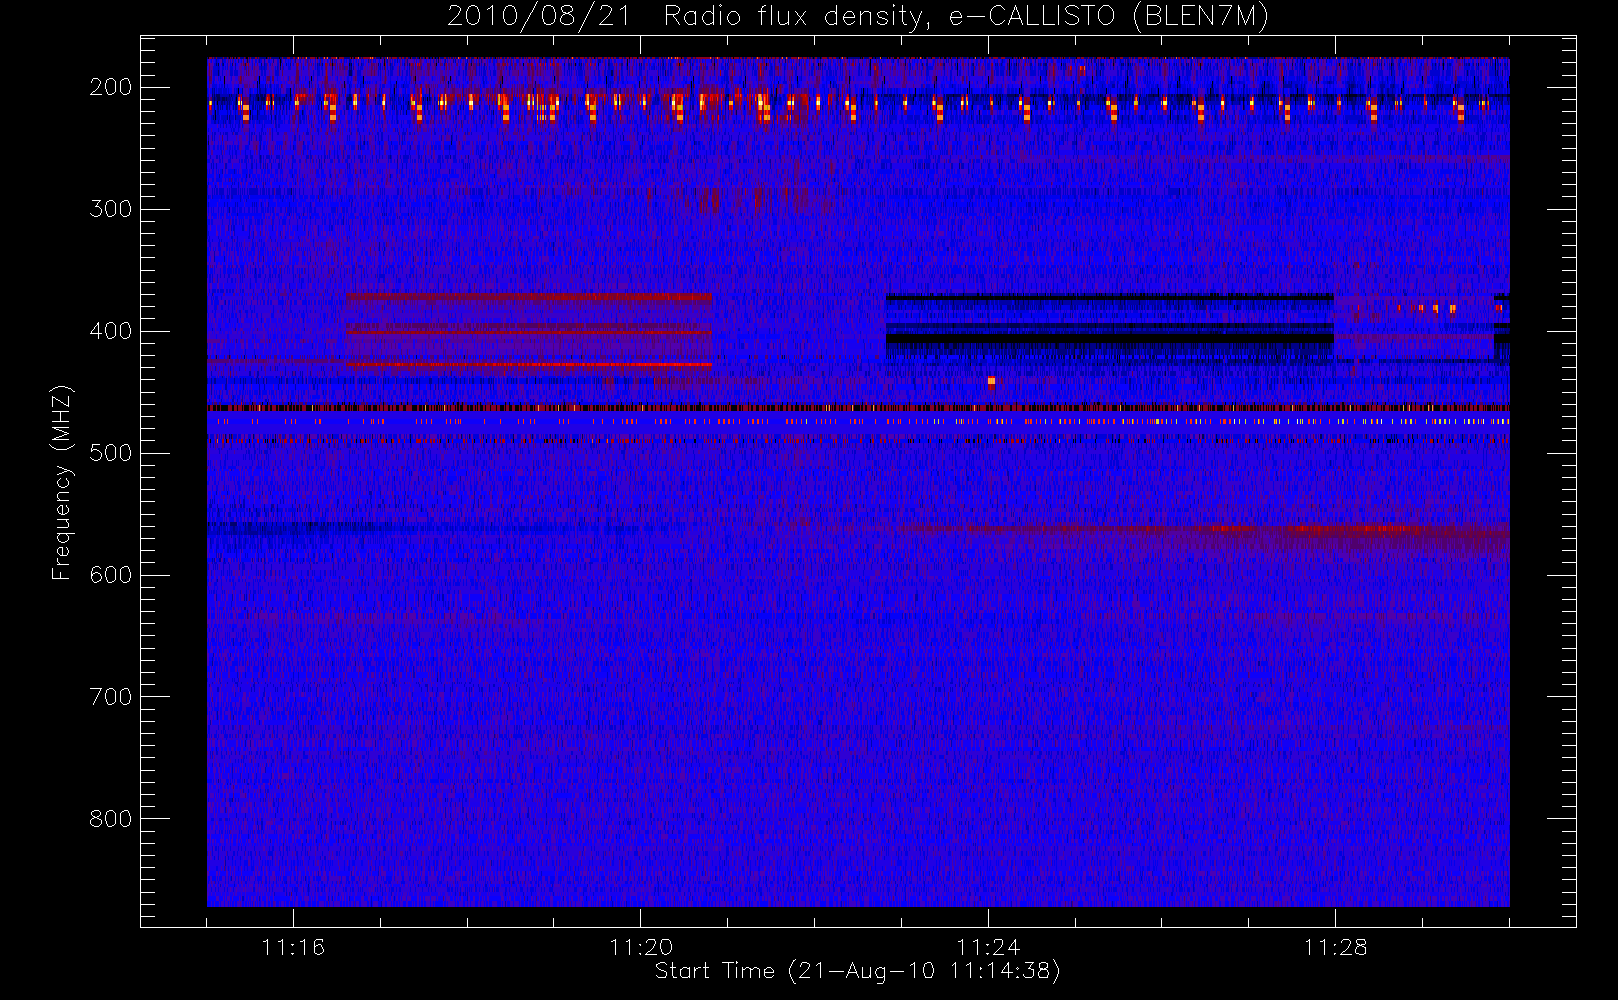Screen dimensions: 1618x1000
Task: Click the 500 frequency tick label
Action: [x=111, y=453]
